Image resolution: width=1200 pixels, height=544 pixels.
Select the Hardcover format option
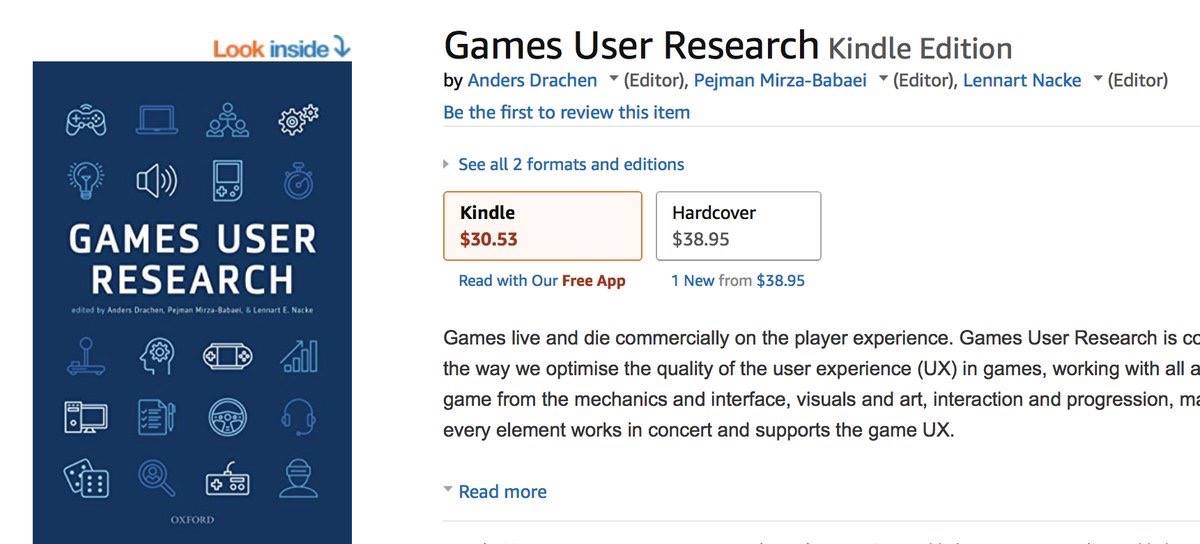pos(738,226)
